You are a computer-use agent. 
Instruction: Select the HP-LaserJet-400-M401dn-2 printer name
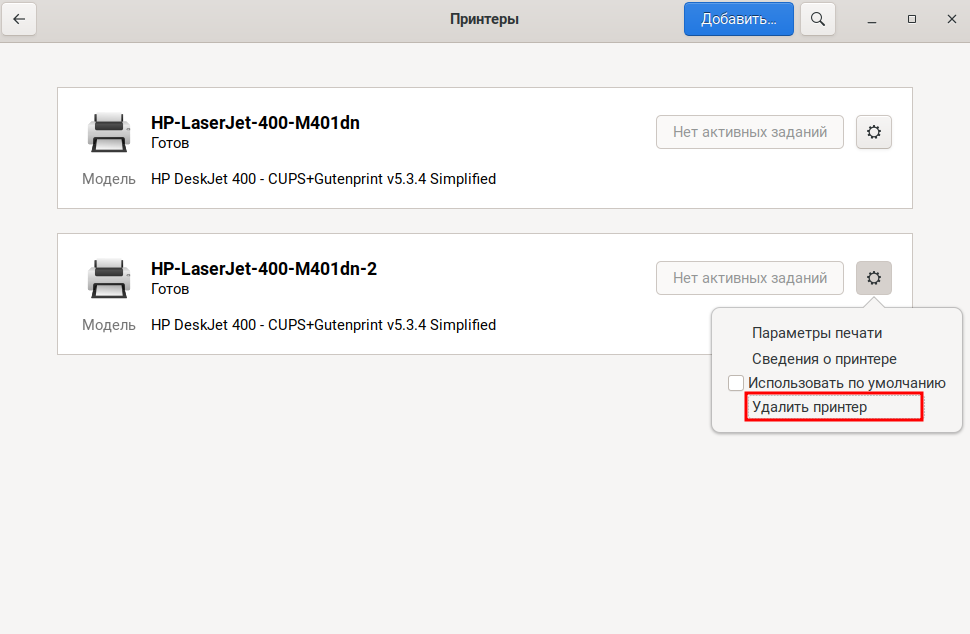(x=264, y=269)
